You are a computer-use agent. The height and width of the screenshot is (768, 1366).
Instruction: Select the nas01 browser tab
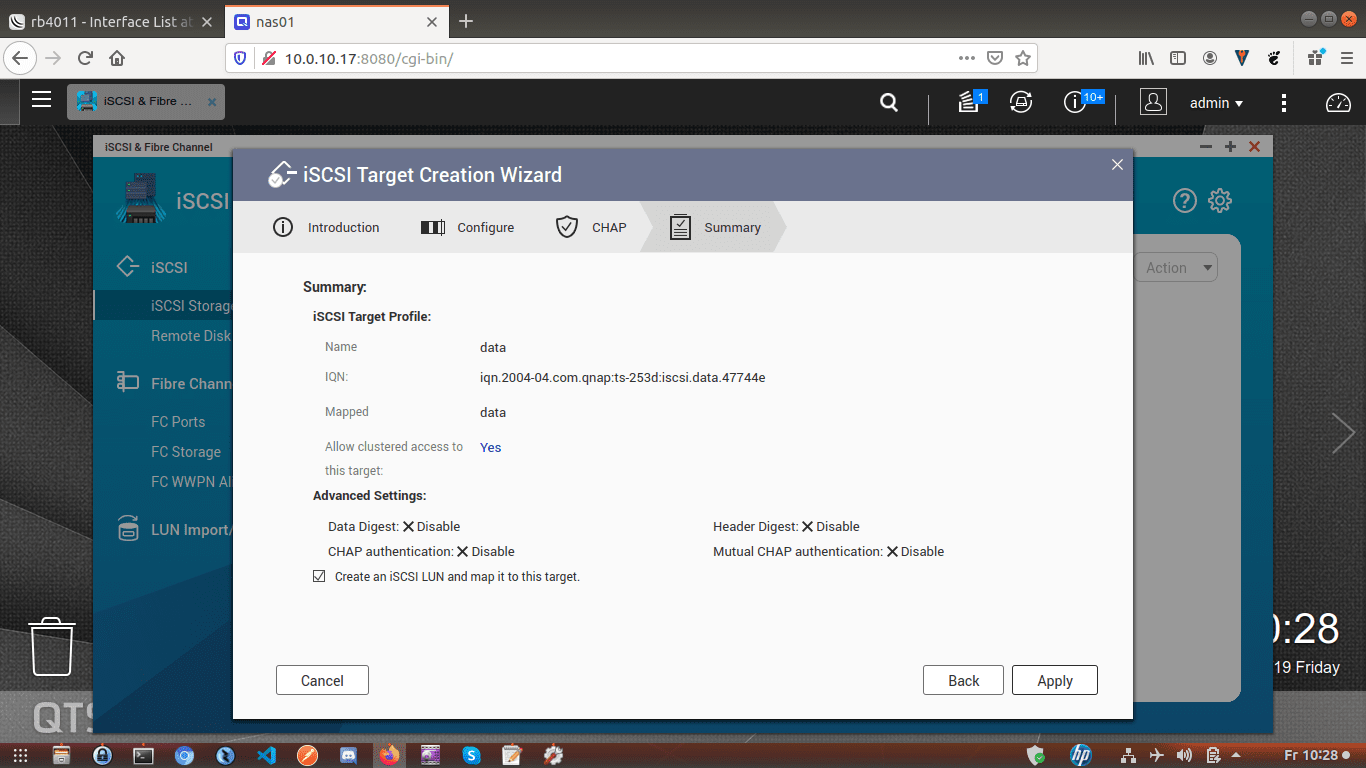click(335, 21)
